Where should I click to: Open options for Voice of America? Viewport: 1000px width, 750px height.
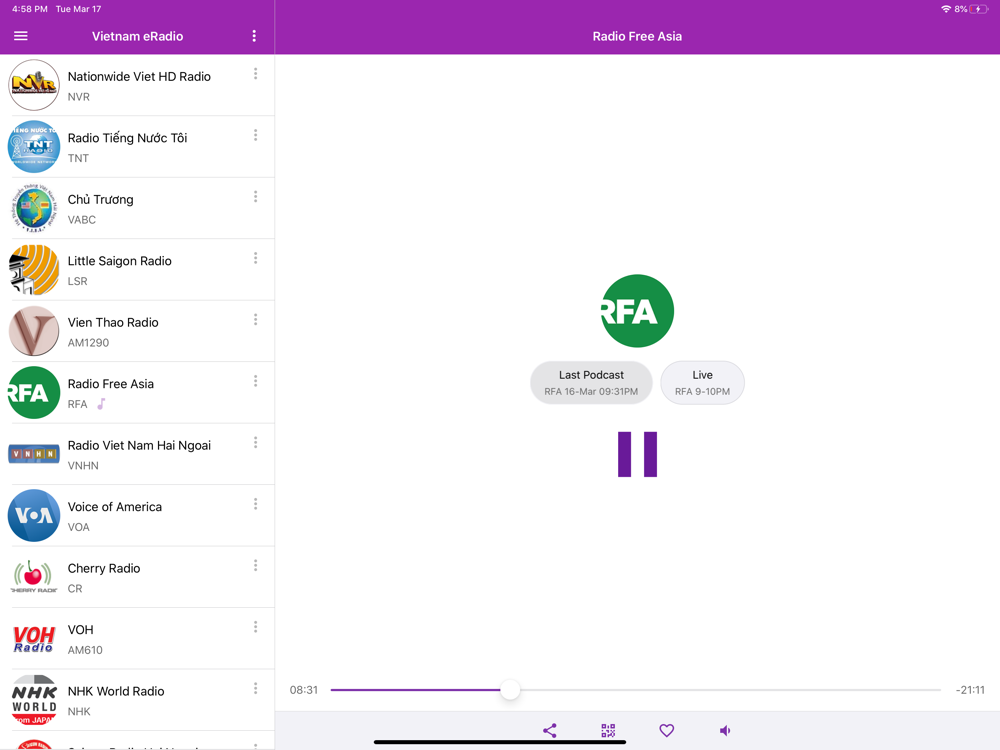pyautogui.click(x=256, y=504)
